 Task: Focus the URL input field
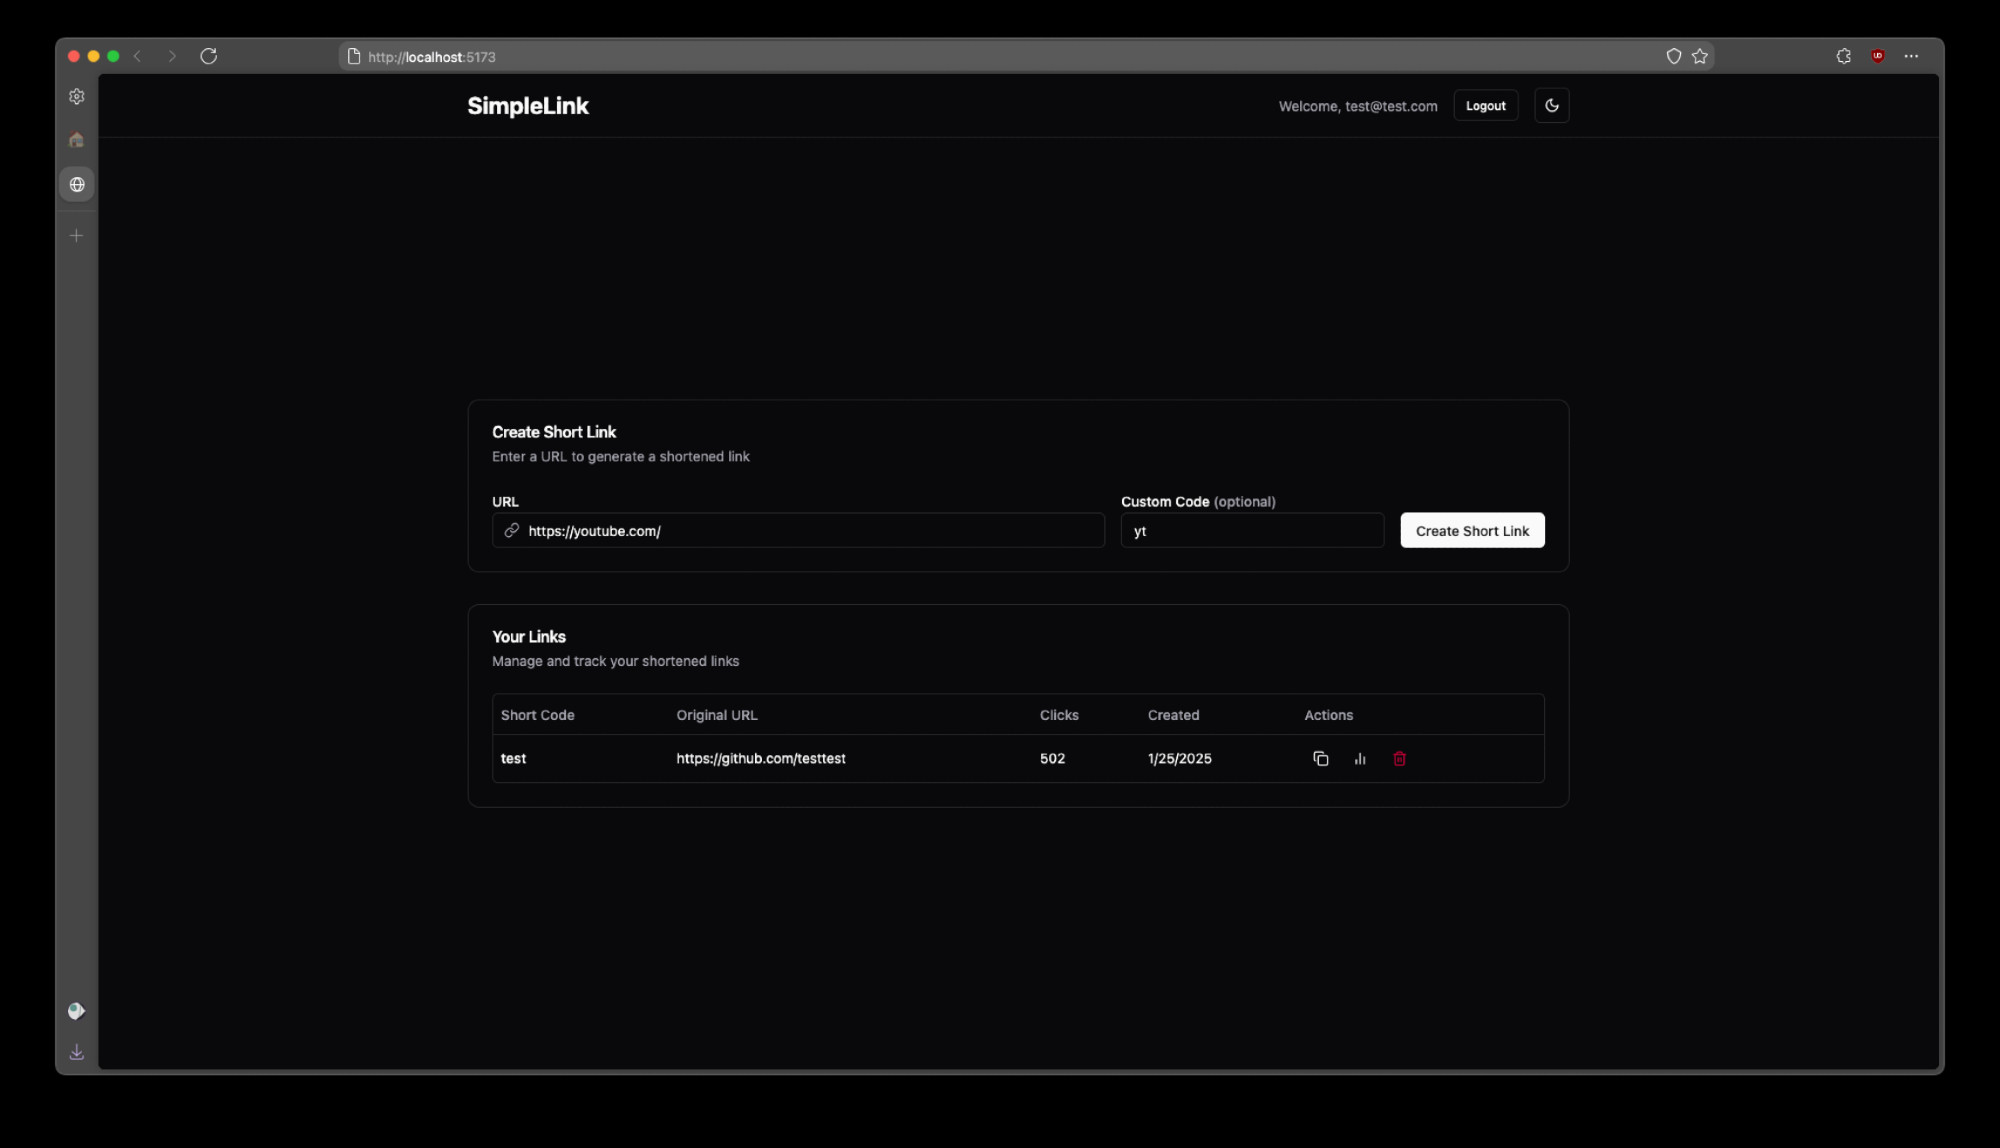coord(810,531)
